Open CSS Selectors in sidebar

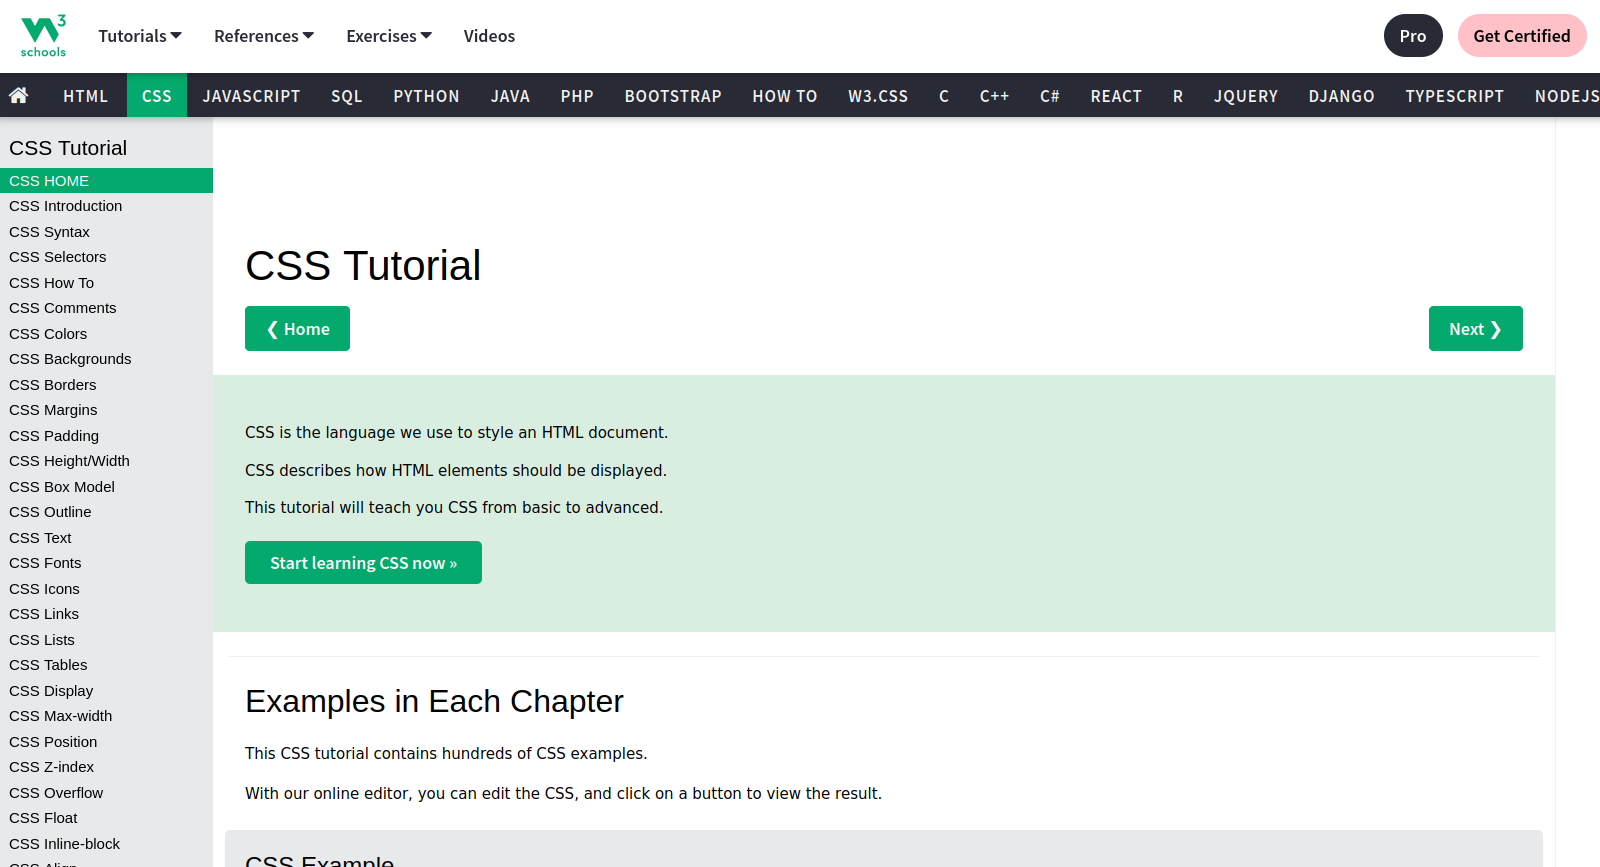pyautogui.click(x=106, y=257)
